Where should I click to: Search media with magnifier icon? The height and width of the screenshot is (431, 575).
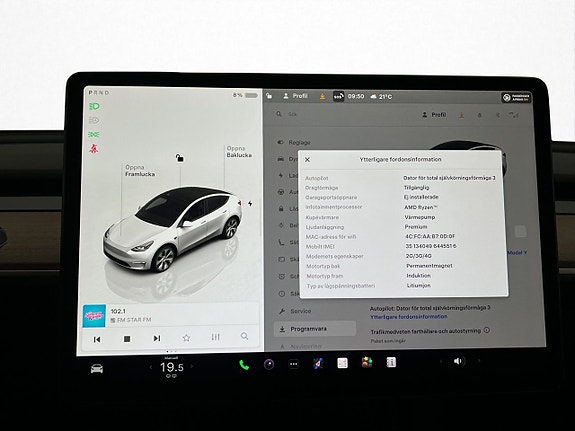pos(245,336)
